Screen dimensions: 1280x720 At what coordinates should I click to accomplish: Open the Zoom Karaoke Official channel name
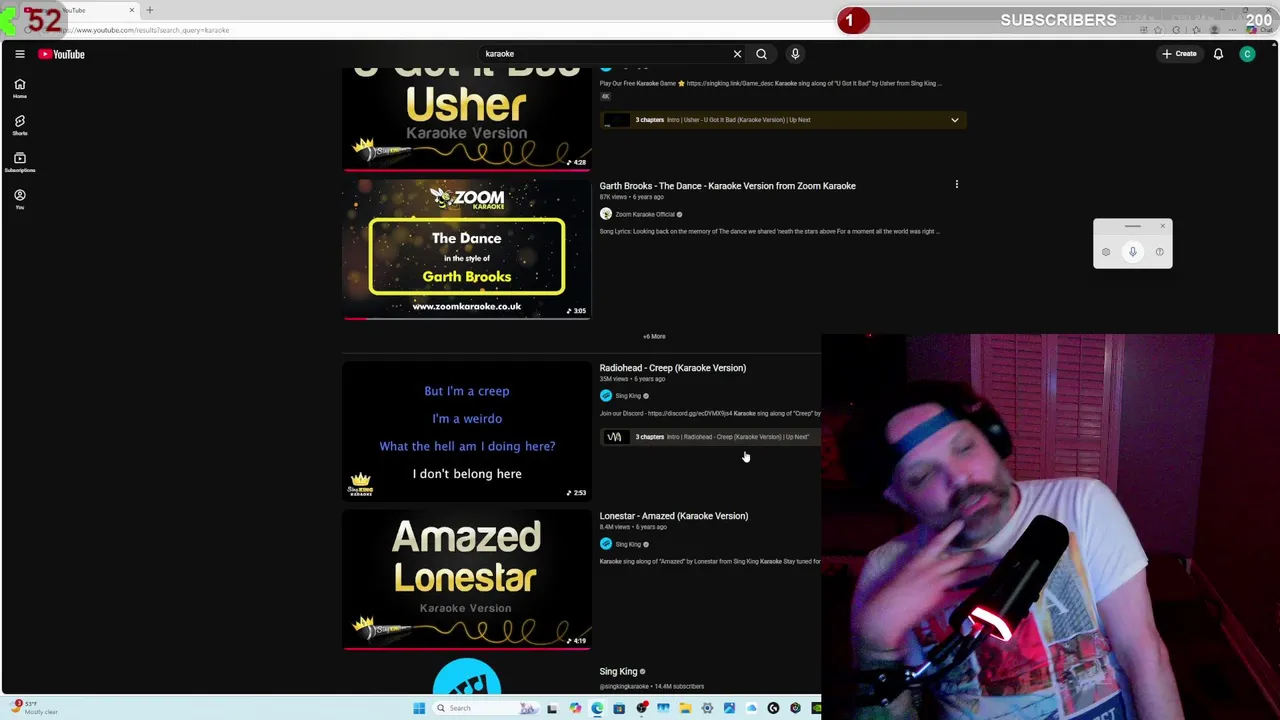[x=645, y=214]
